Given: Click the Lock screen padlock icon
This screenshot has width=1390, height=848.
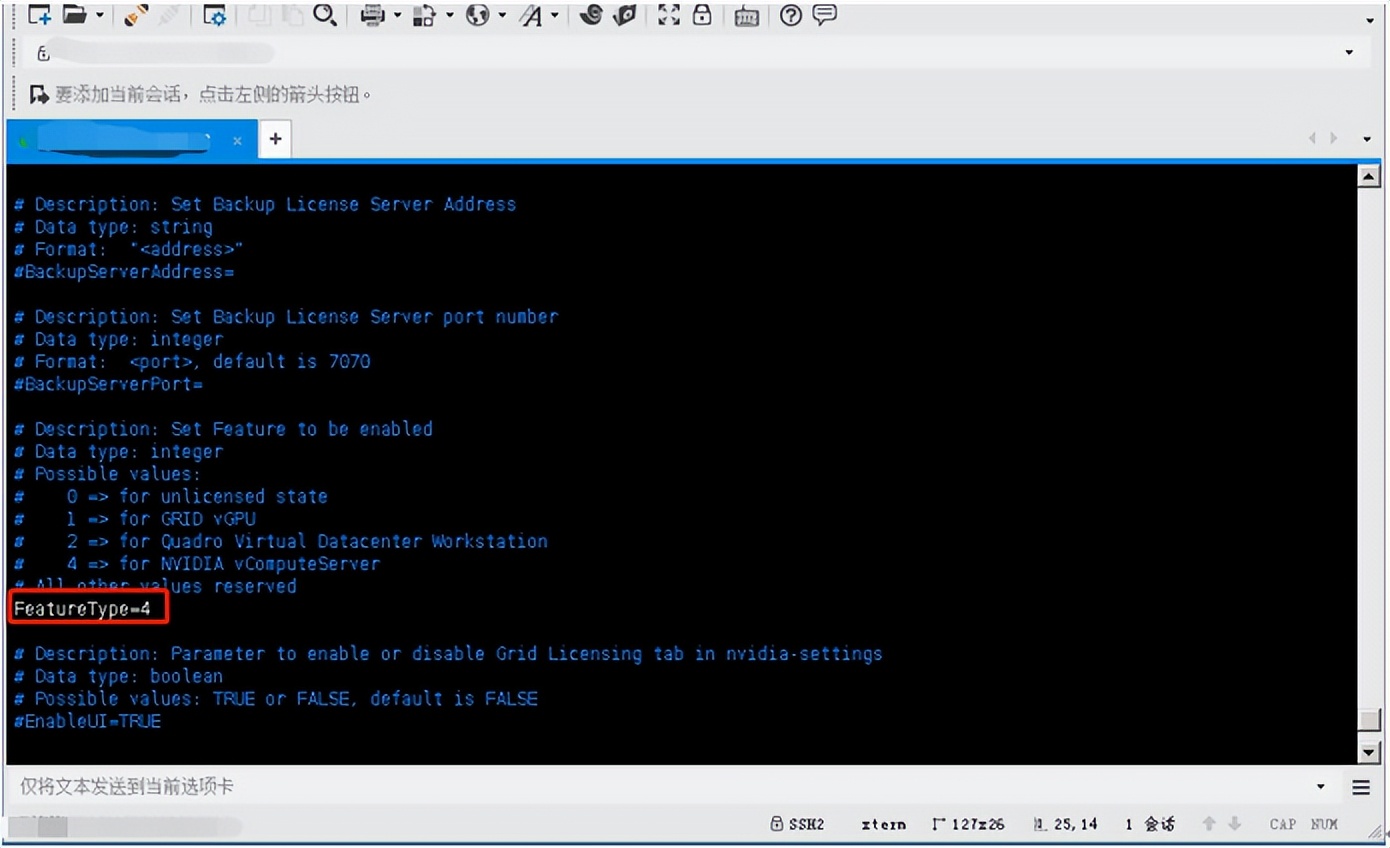Looking at the screenshot, I should tap(702, 14).
